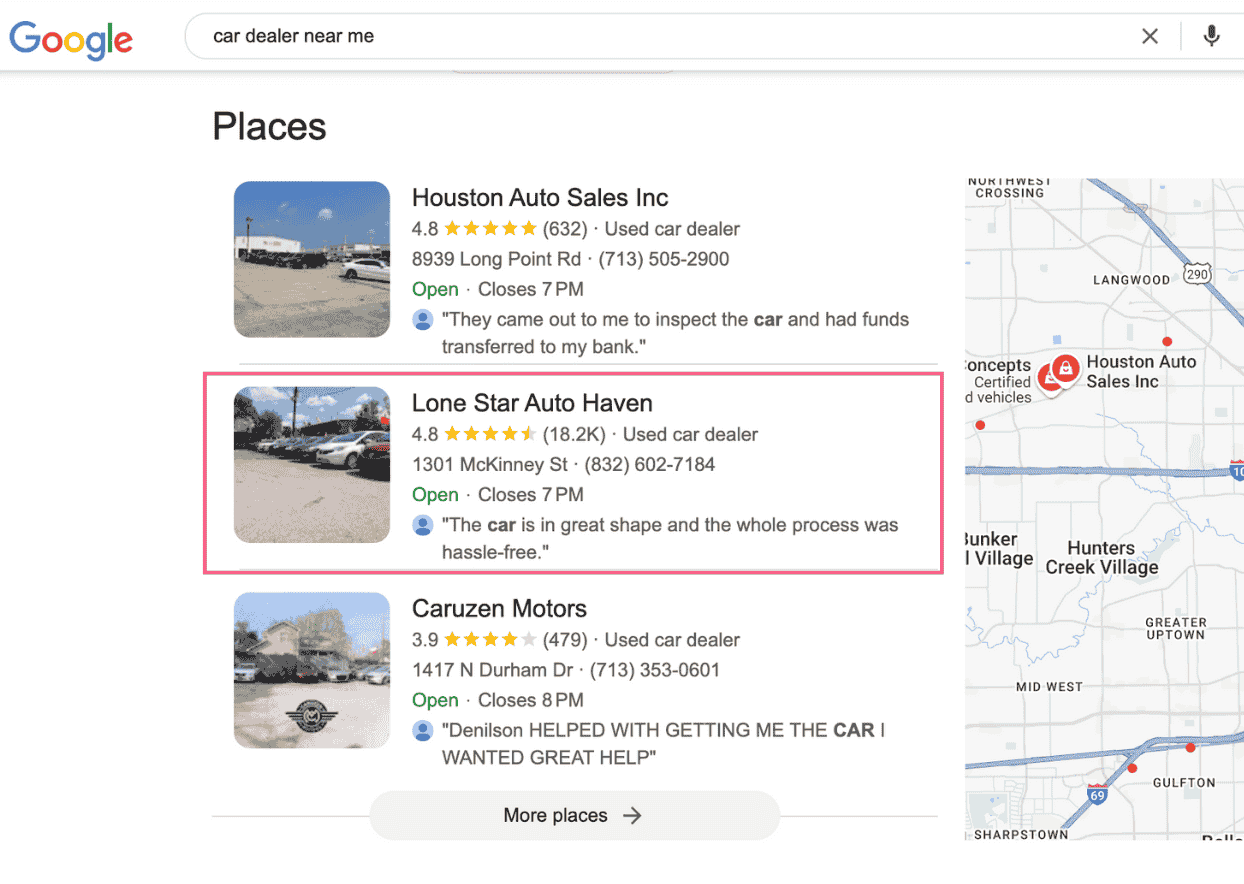Viewport: 1244px width, 884px height.
Task: Click 'Closes 8 PM' hours for Caruzen Motors
Action: pos(531,700)
